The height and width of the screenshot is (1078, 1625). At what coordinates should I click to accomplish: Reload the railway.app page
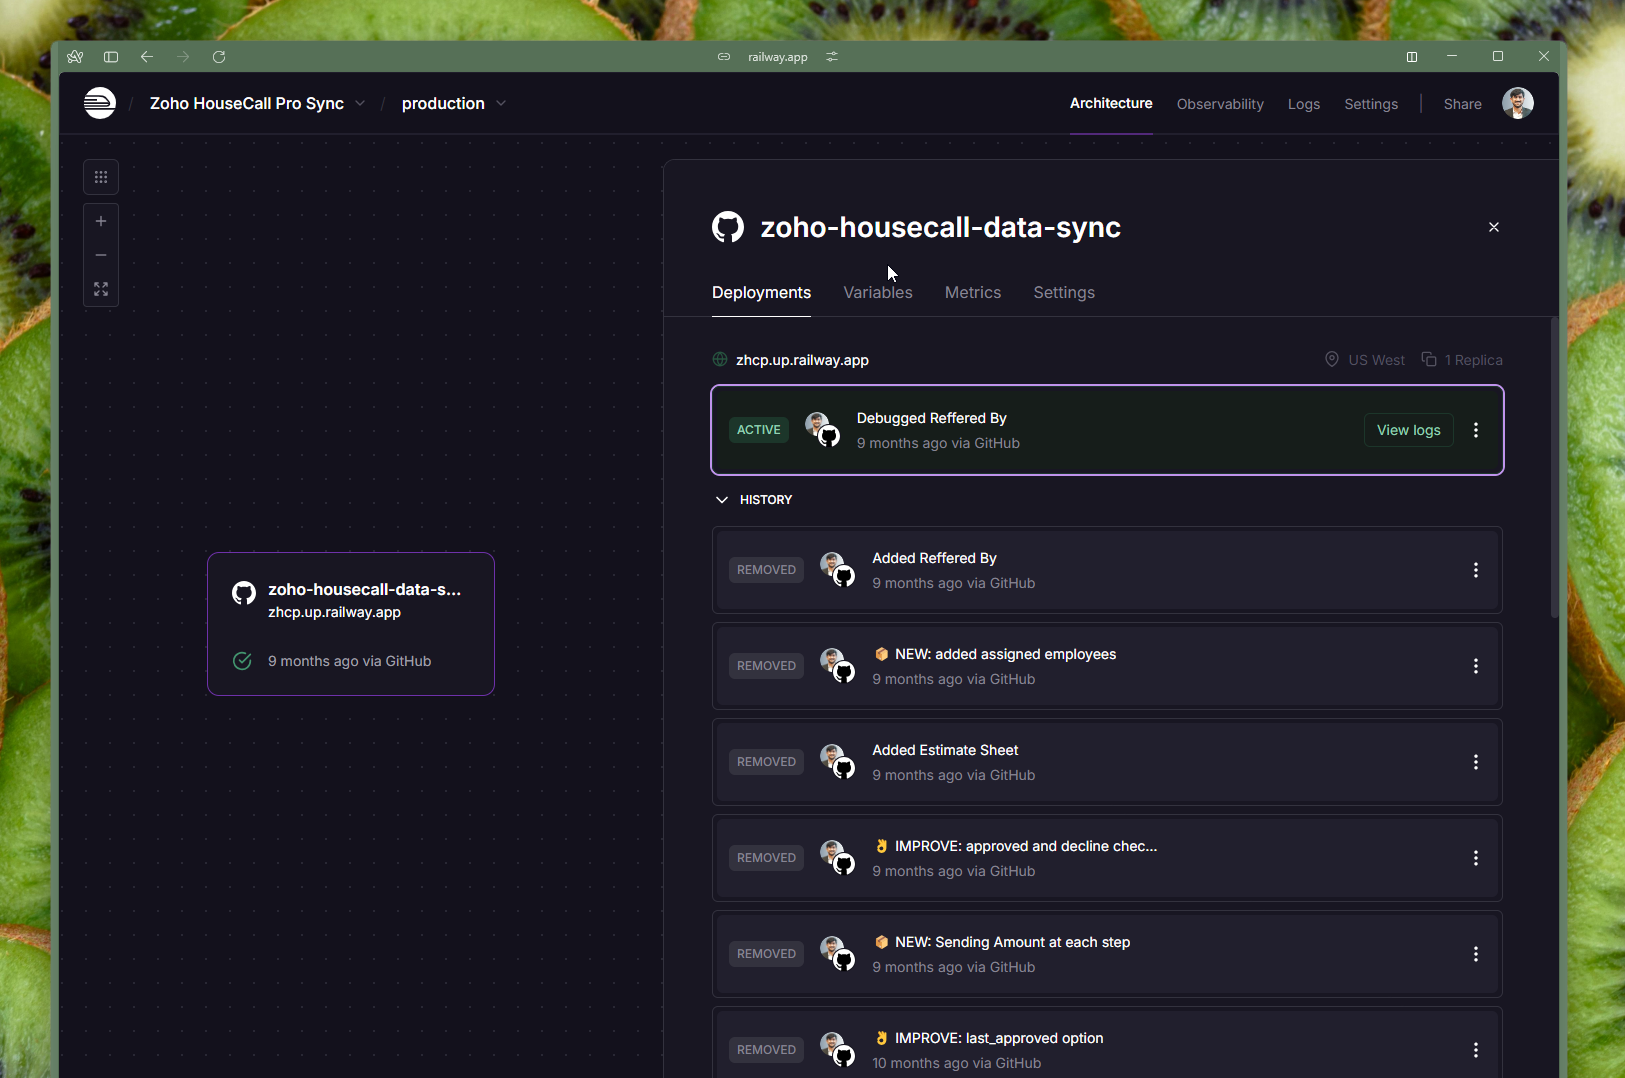219,57
